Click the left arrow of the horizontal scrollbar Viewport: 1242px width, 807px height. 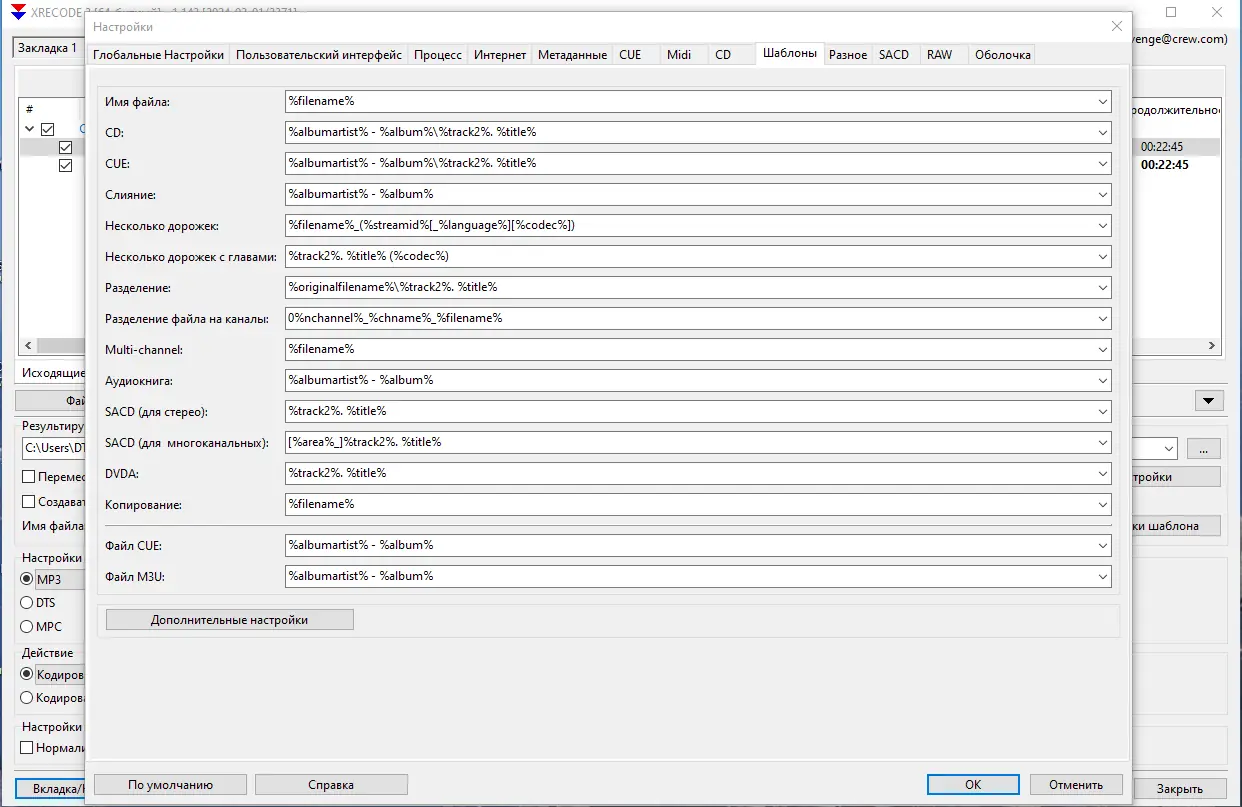tap(26, 345)
